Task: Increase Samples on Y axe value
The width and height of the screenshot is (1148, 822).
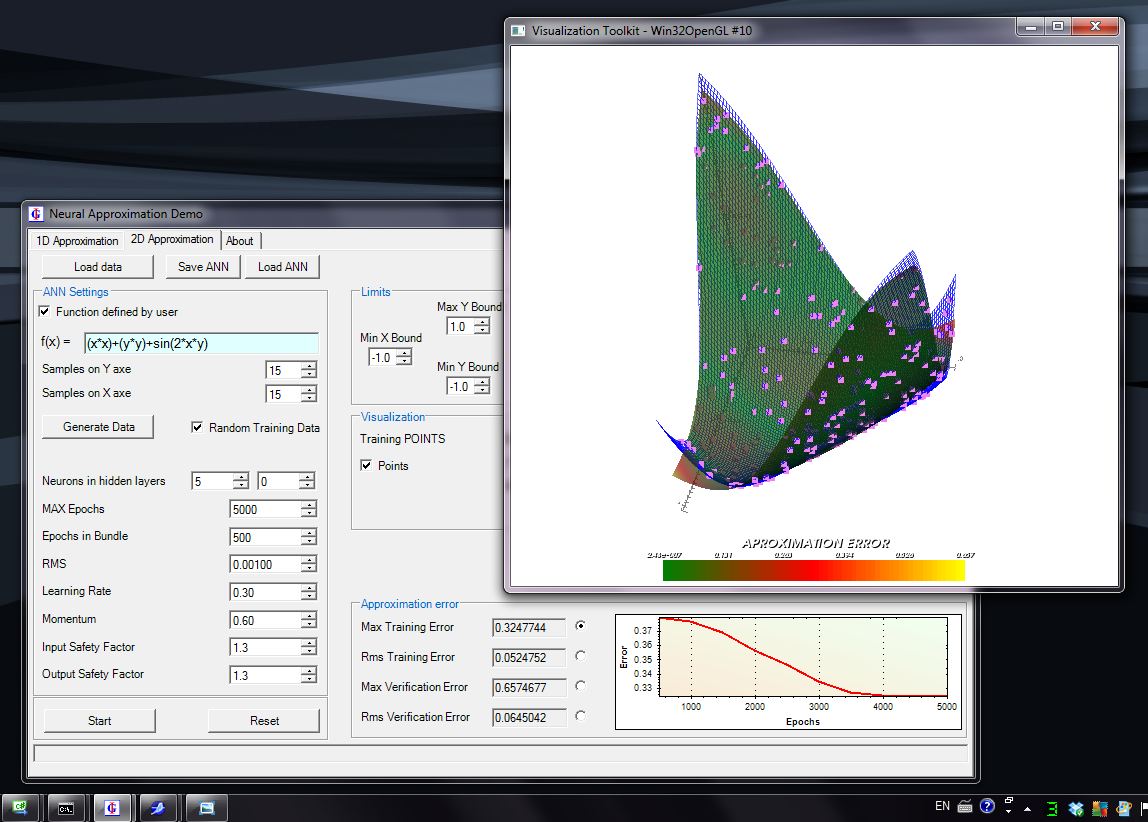Action: [308, 366]
